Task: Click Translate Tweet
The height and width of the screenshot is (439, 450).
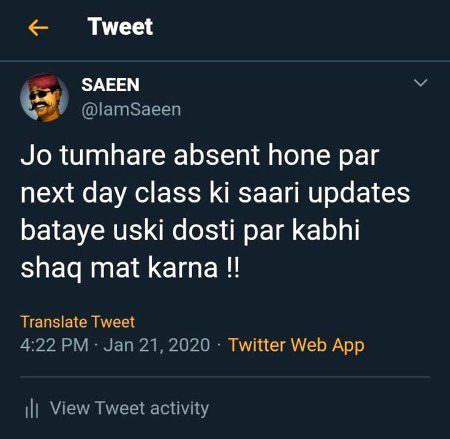Action: [78, 322]
